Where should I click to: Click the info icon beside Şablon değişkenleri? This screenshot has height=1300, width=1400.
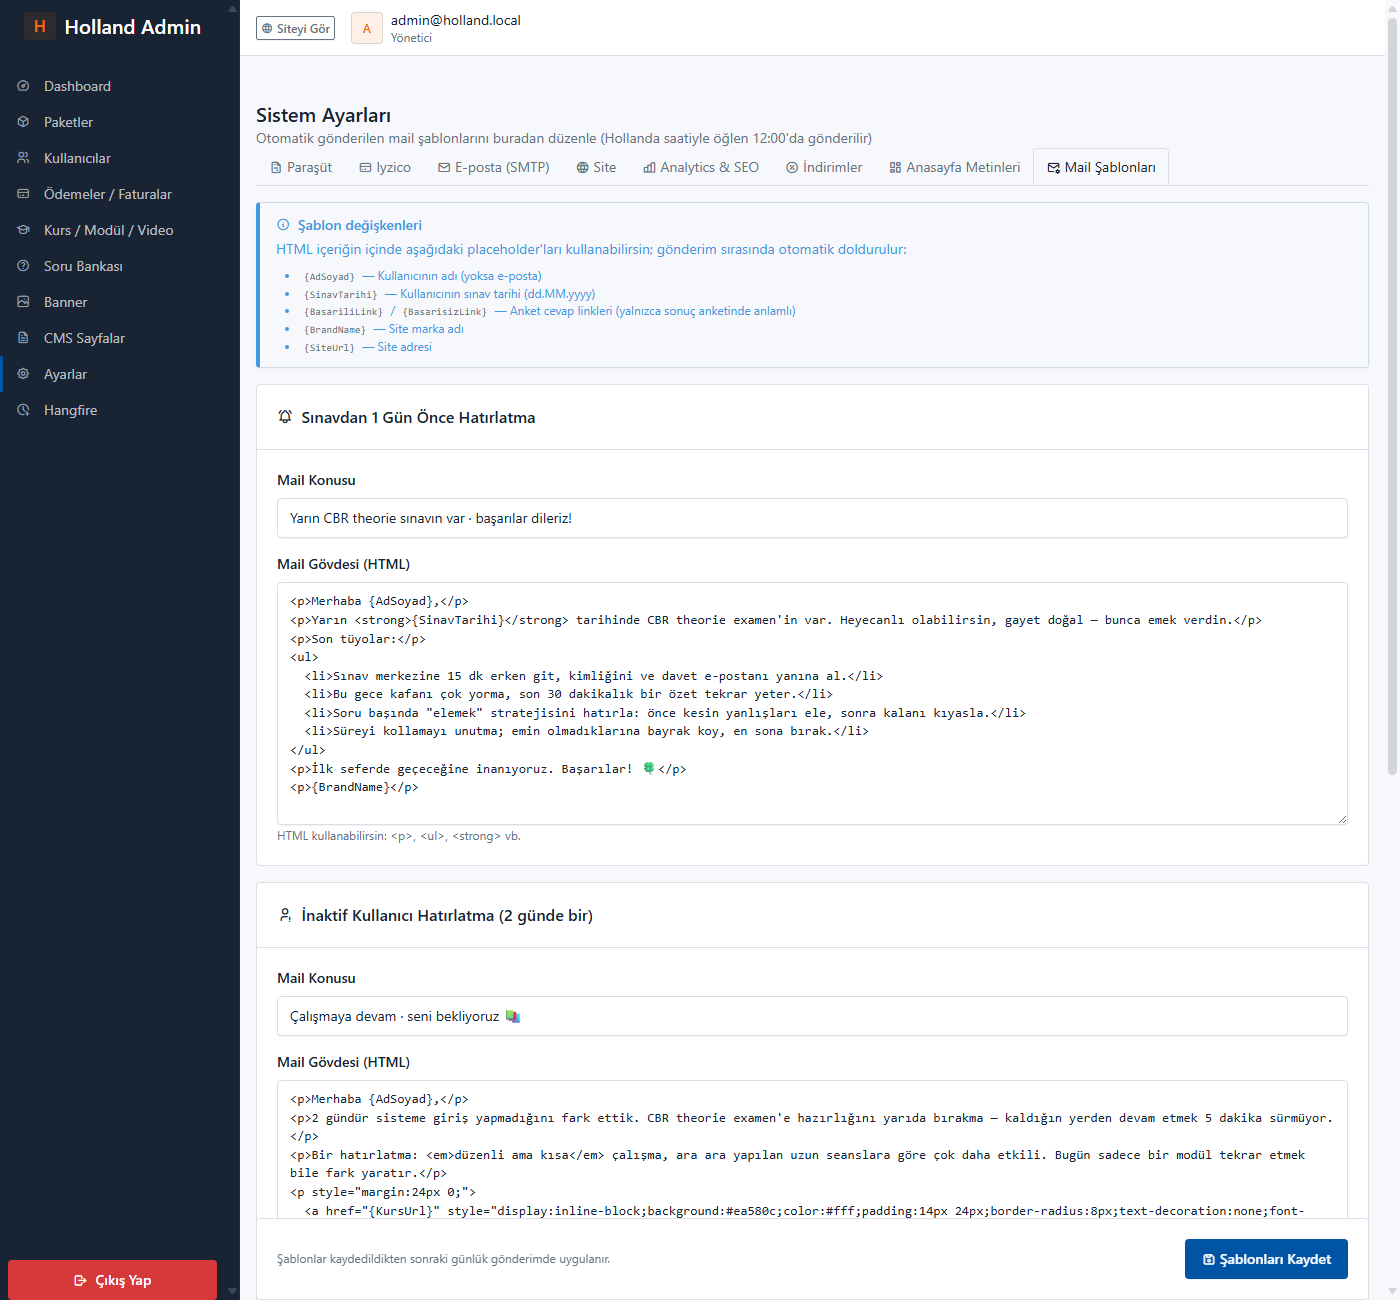[283, 225]
